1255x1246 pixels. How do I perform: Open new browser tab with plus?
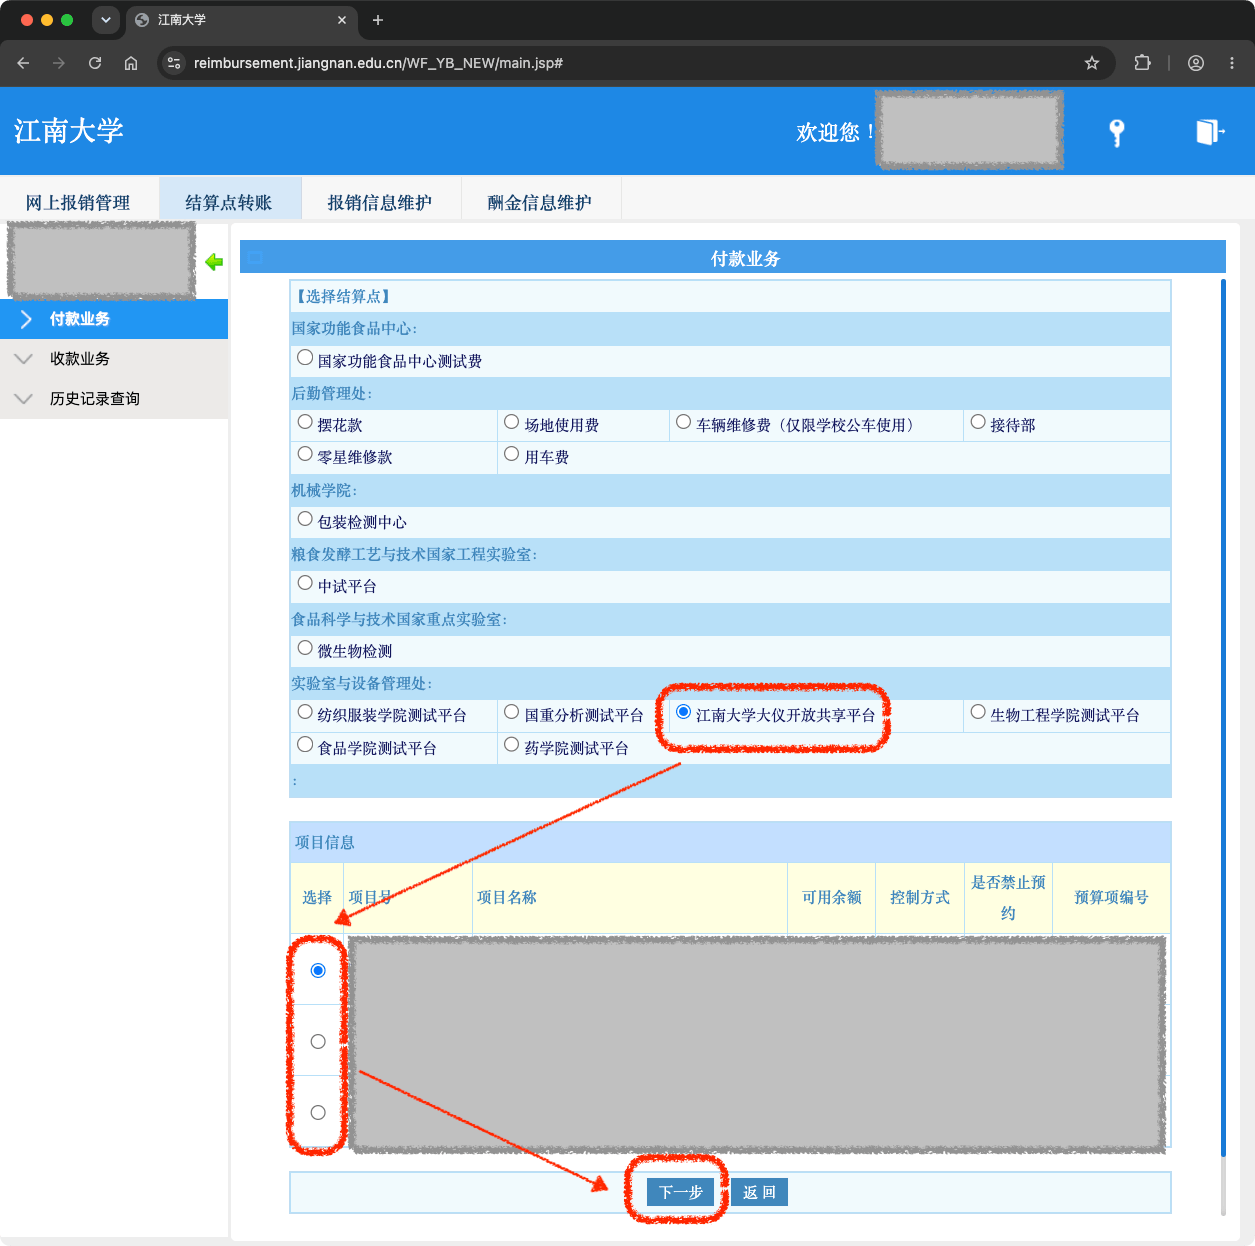click(x=378, y=20)
